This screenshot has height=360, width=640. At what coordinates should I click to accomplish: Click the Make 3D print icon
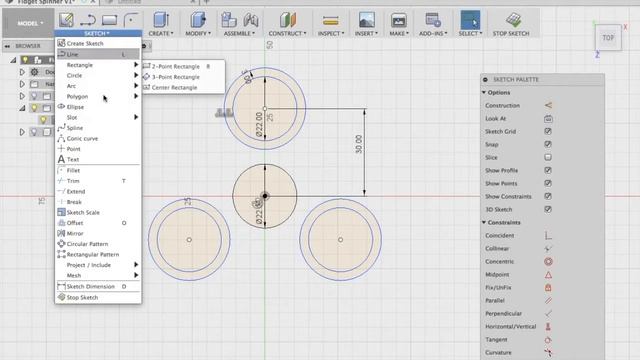pos(398,20)
